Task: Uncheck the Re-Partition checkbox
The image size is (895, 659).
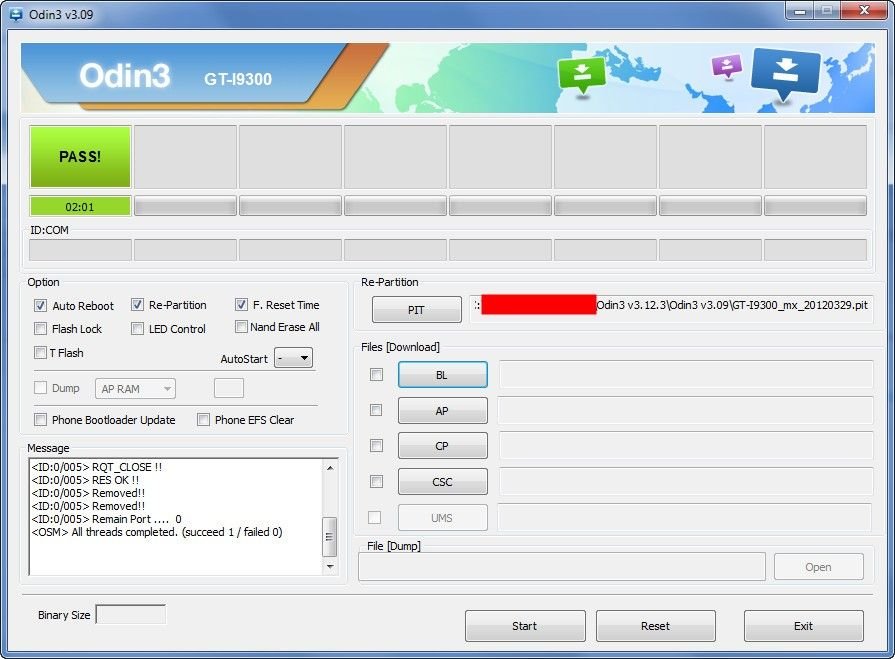Action: pos(138,305)
